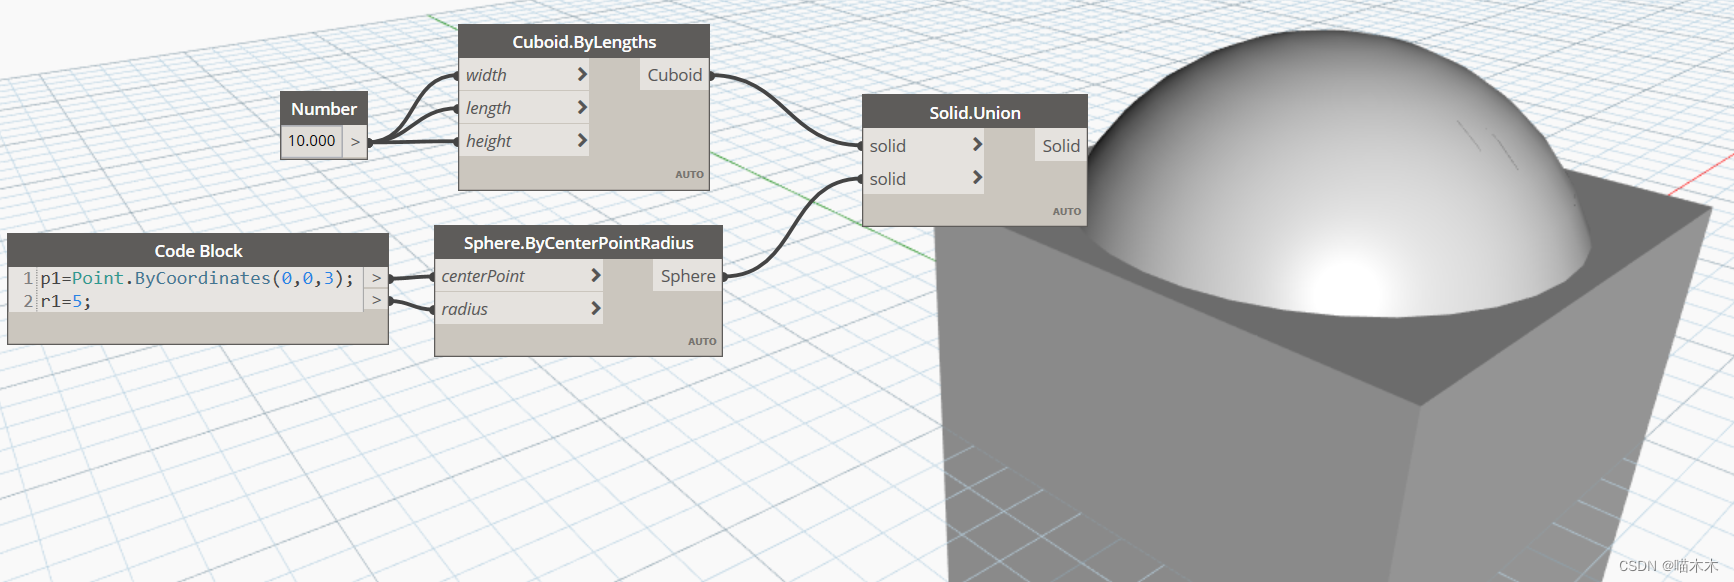Select the height input port
Screen dimensions: 1734x582
coord(524,141)
